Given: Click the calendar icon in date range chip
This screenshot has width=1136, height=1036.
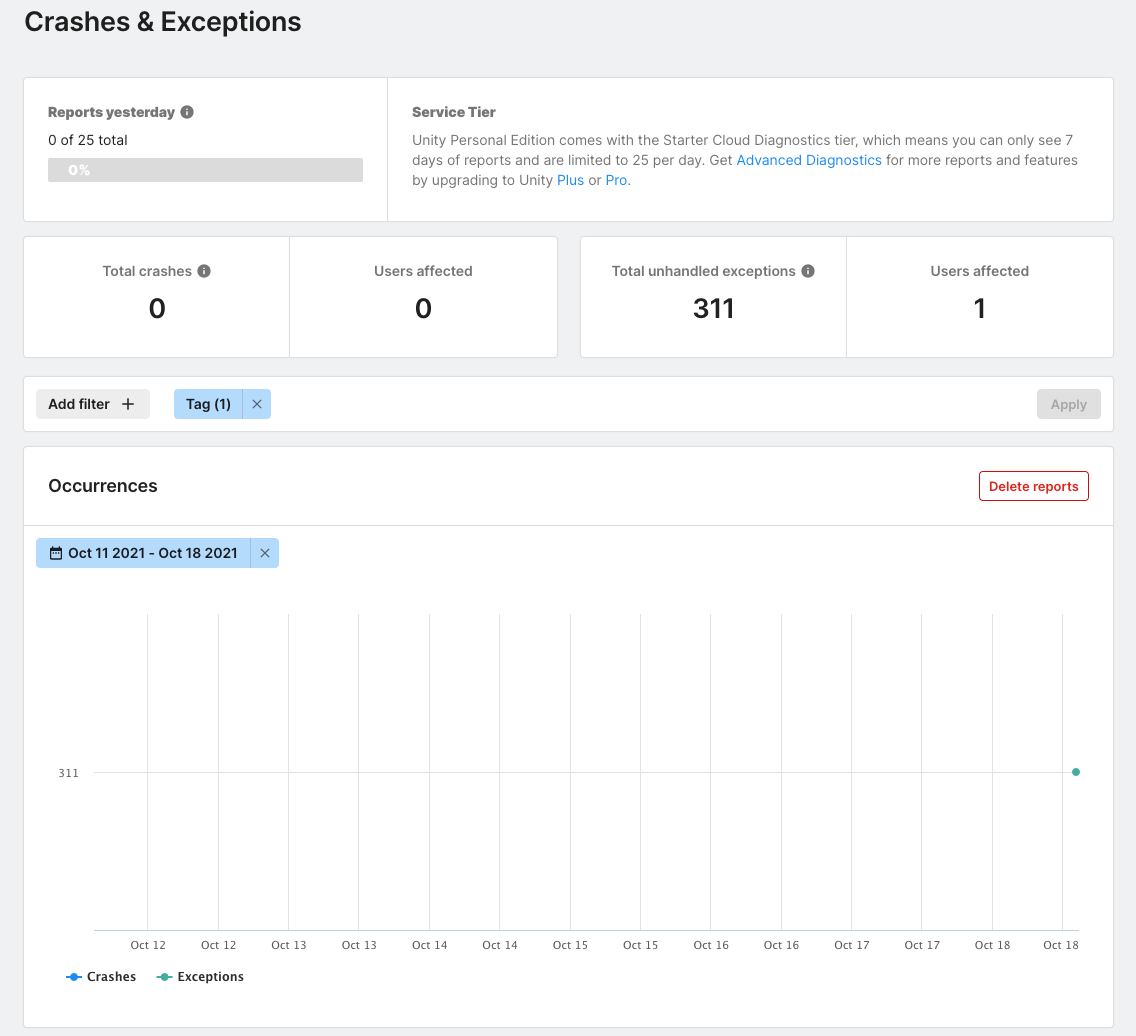Looking at the screenshot, I should pyautogui.click(x=56, y=553).
